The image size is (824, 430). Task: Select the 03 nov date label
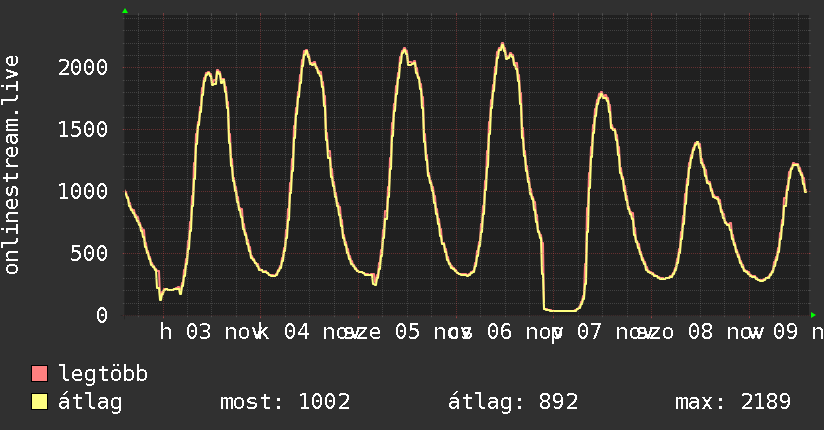pyautogui.click(x=218, y=331)
